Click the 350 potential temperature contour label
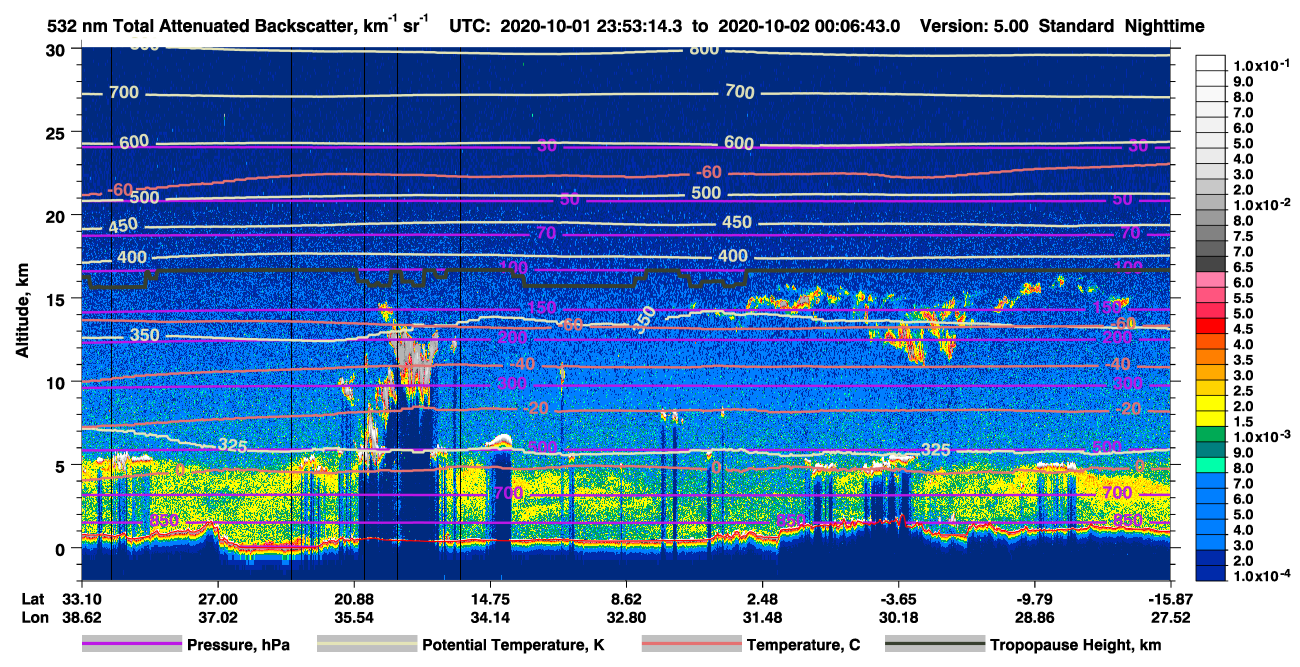This screenshot has width=1300, height=667. point(144,335)
